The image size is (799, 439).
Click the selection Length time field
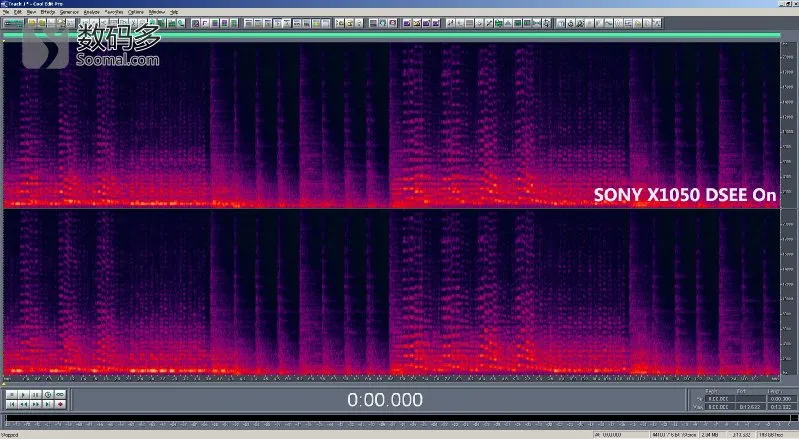[781, 399]
